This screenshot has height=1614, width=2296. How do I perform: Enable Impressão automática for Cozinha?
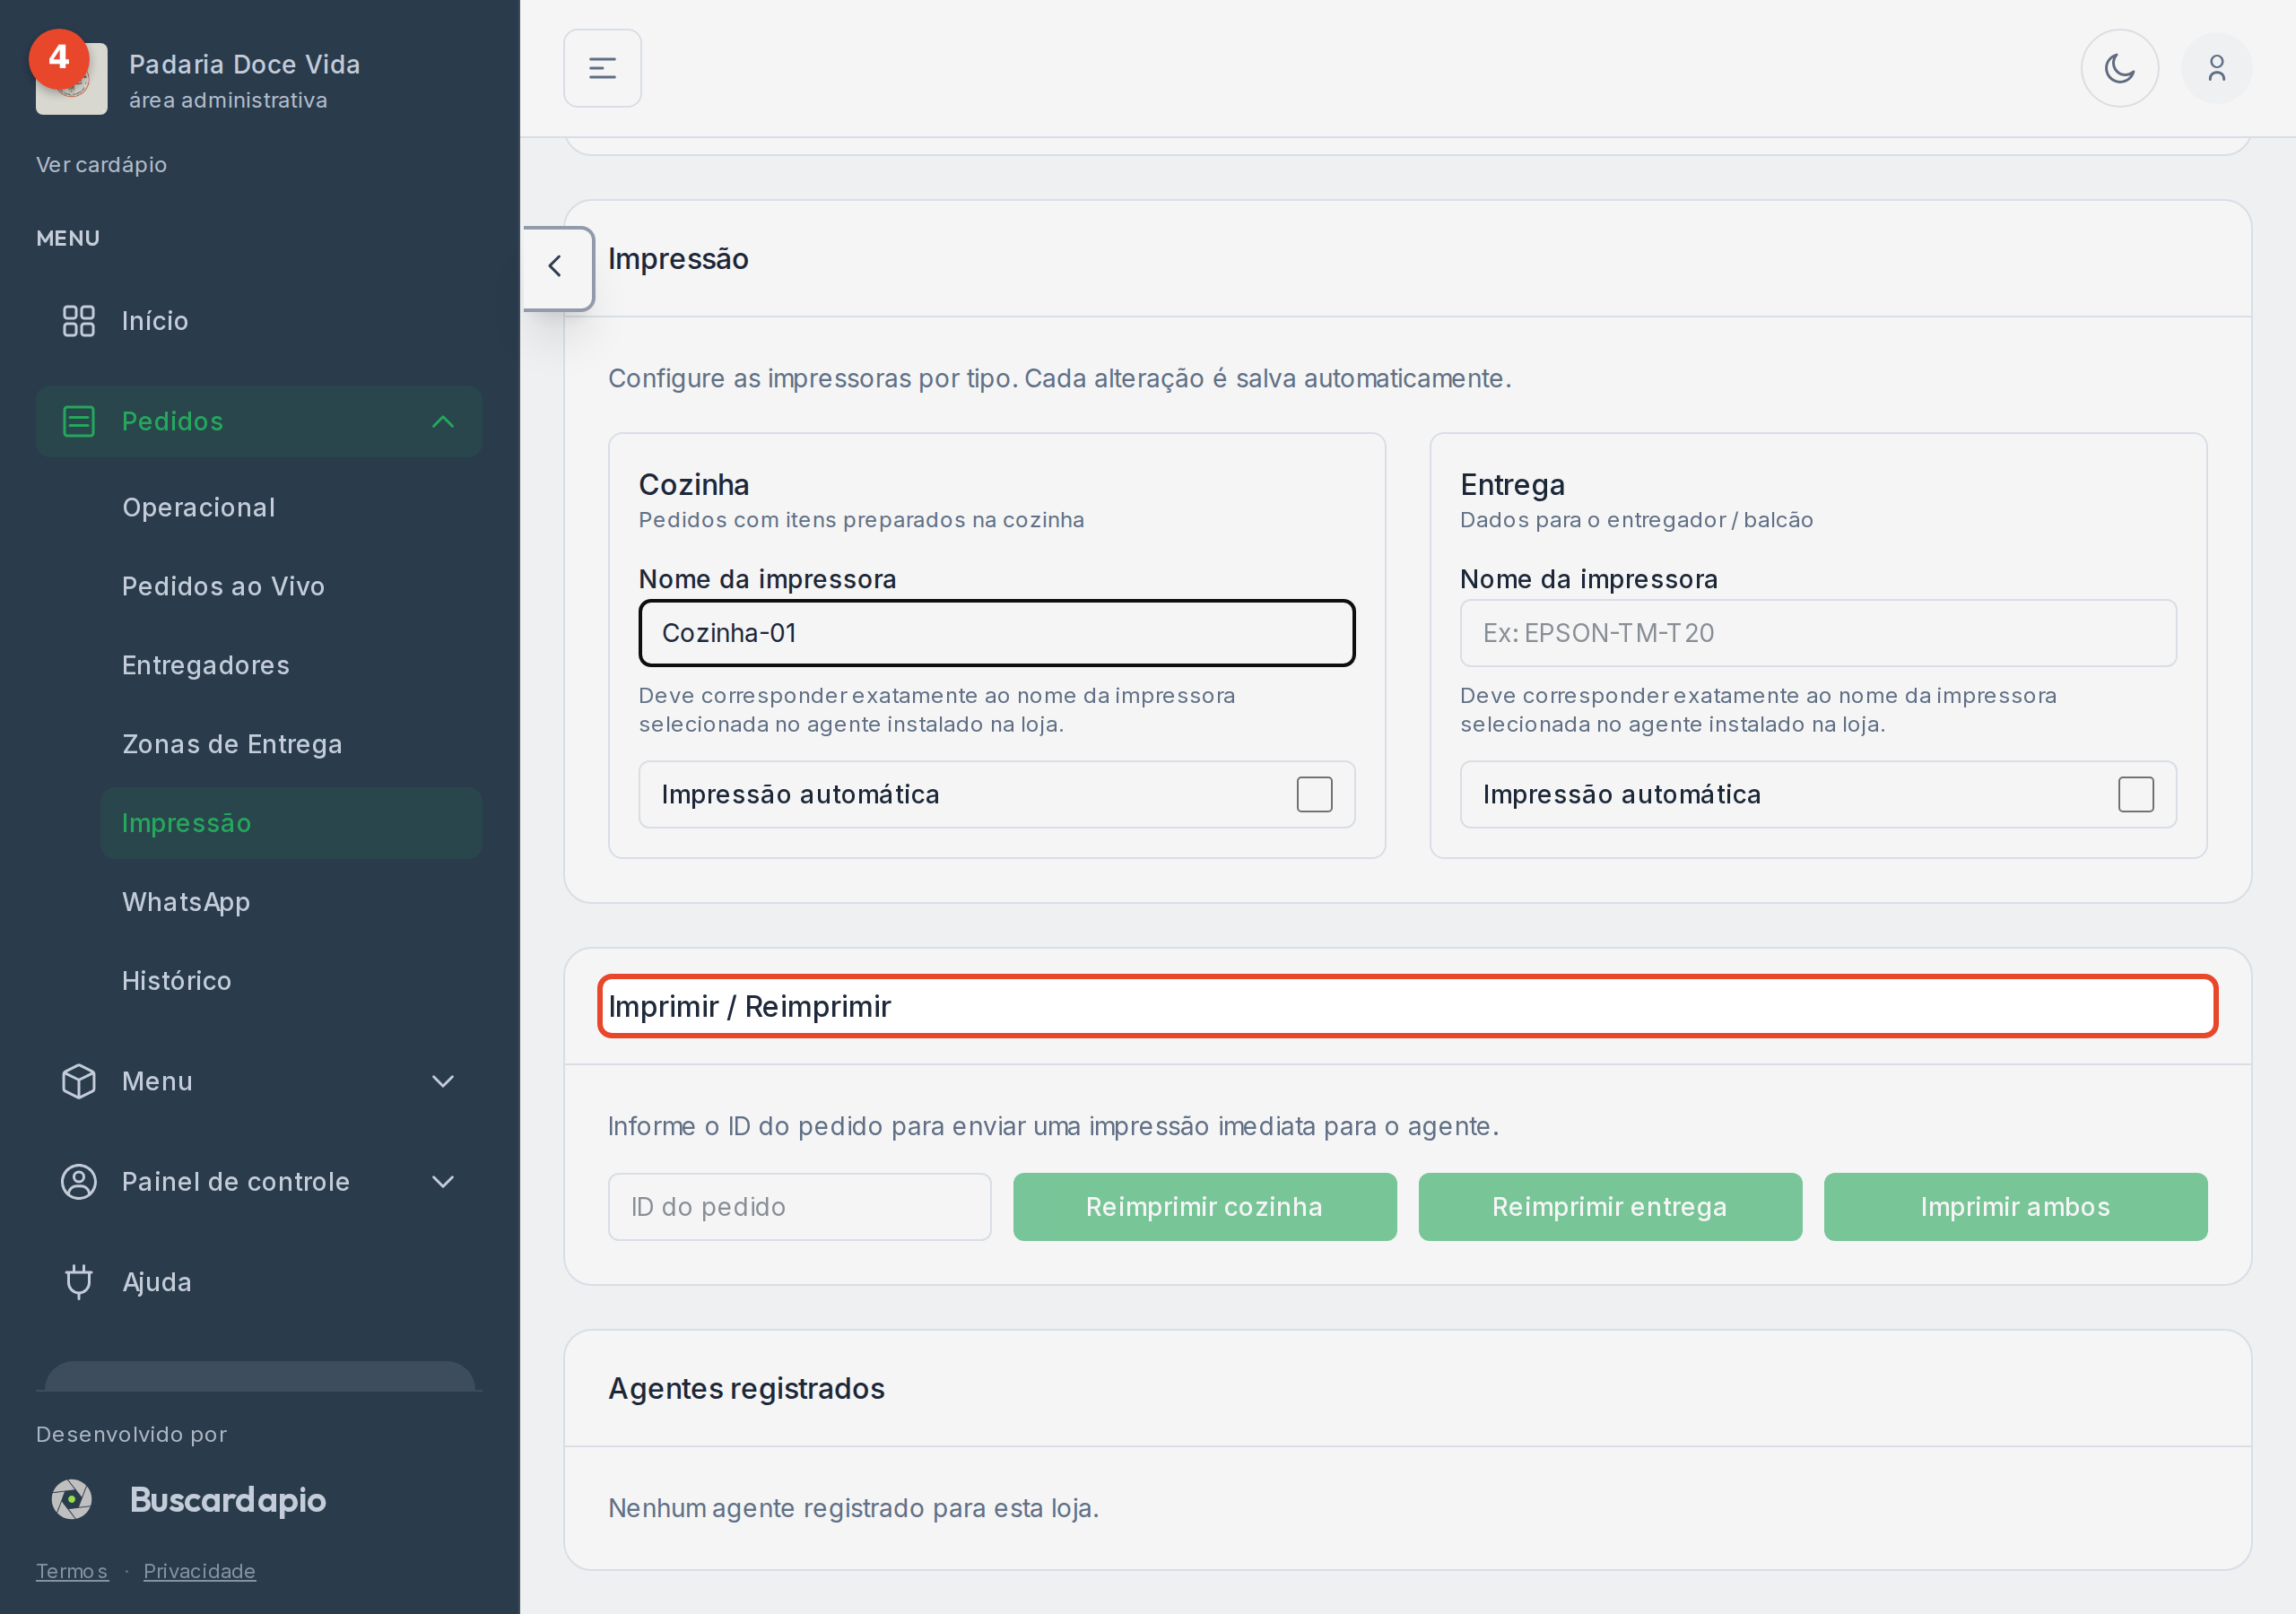(x=1314, y=794)
